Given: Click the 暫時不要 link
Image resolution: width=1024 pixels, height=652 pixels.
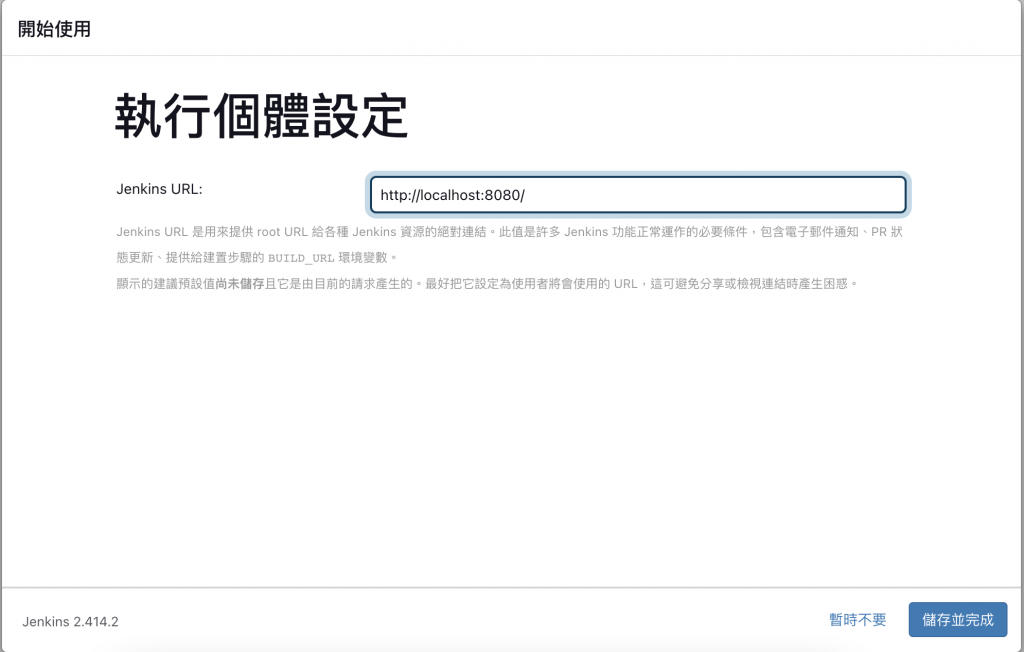Looking at the screenshot, I should pyautogui.click(x=857, y=619).
